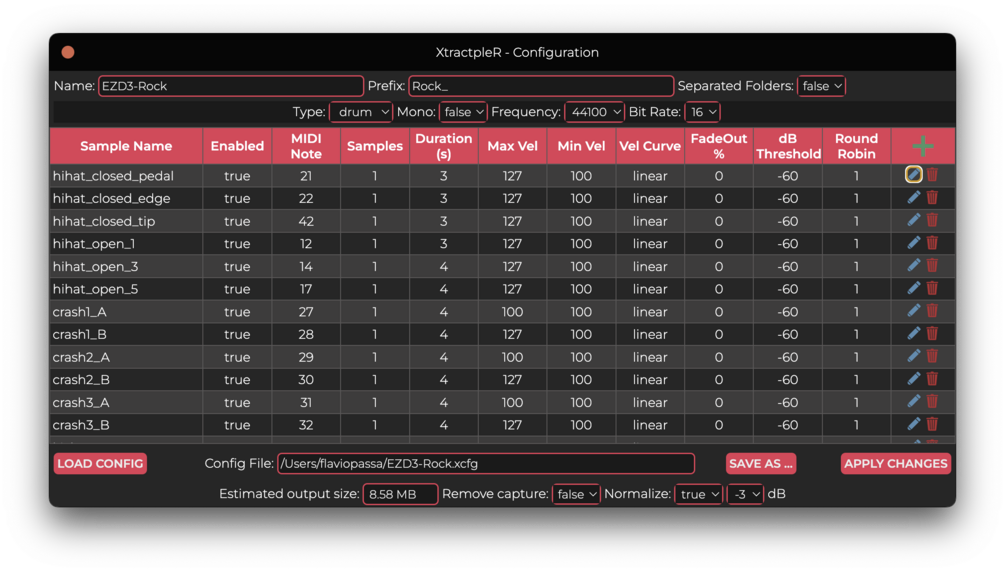This screenshot has height=572, width=1005.
Task: Click the LOAD CONFIG button
Action: pos(100,464)
